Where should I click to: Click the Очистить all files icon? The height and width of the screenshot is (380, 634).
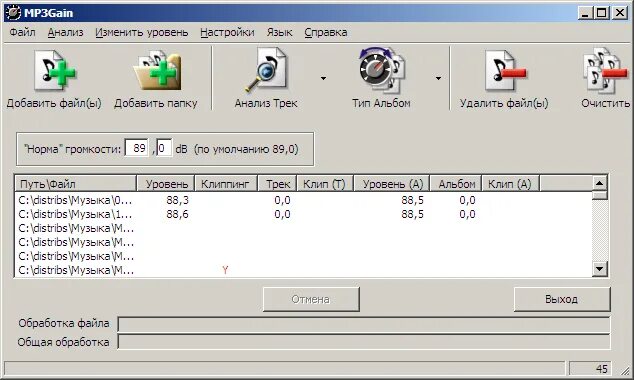click(x=605, y=71)
